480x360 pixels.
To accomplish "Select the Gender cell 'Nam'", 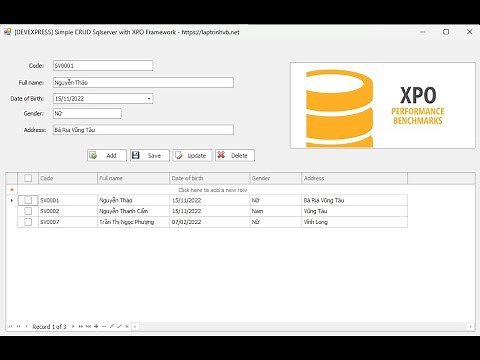I will click(x=276, y=211).
